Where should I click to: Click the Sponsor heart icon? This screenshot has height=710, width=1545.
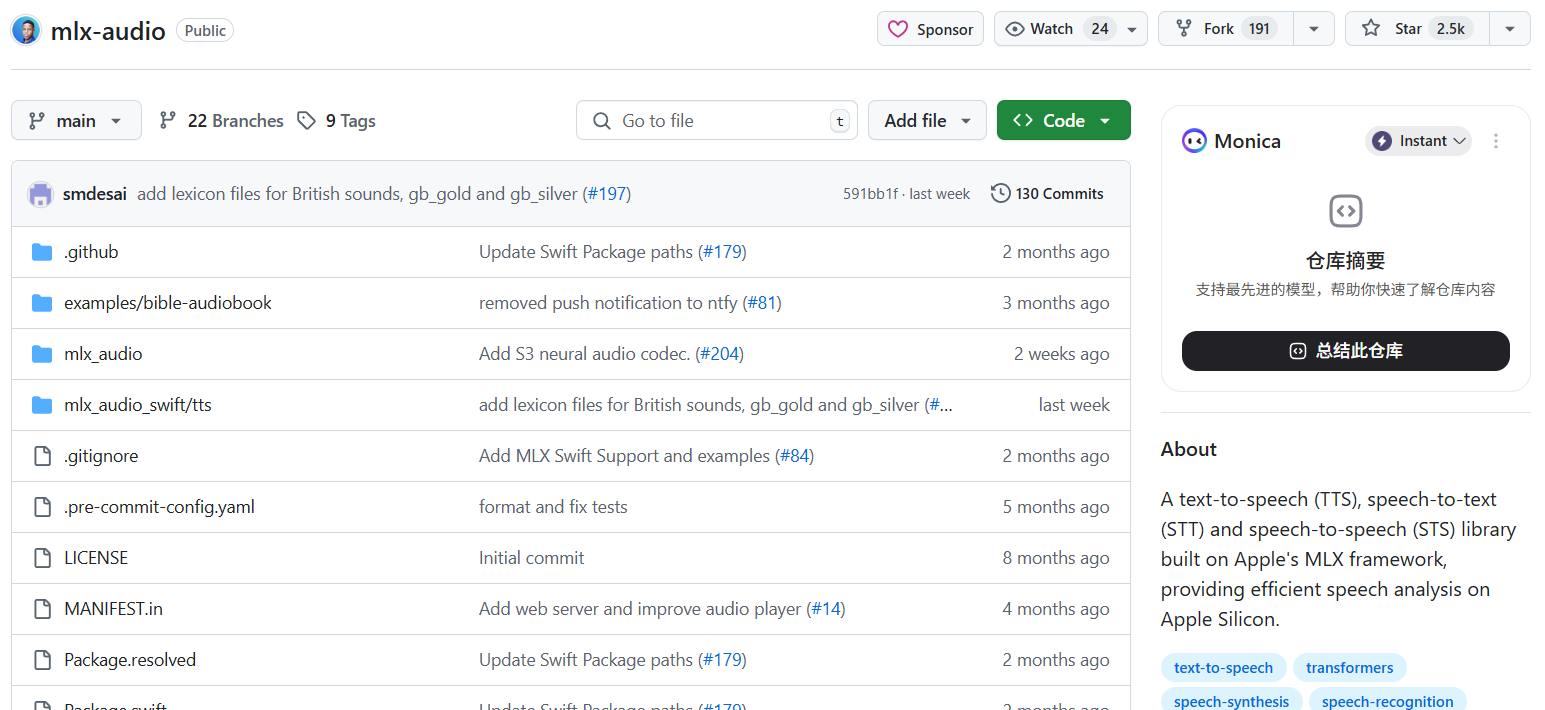click(x=898, y=29)
